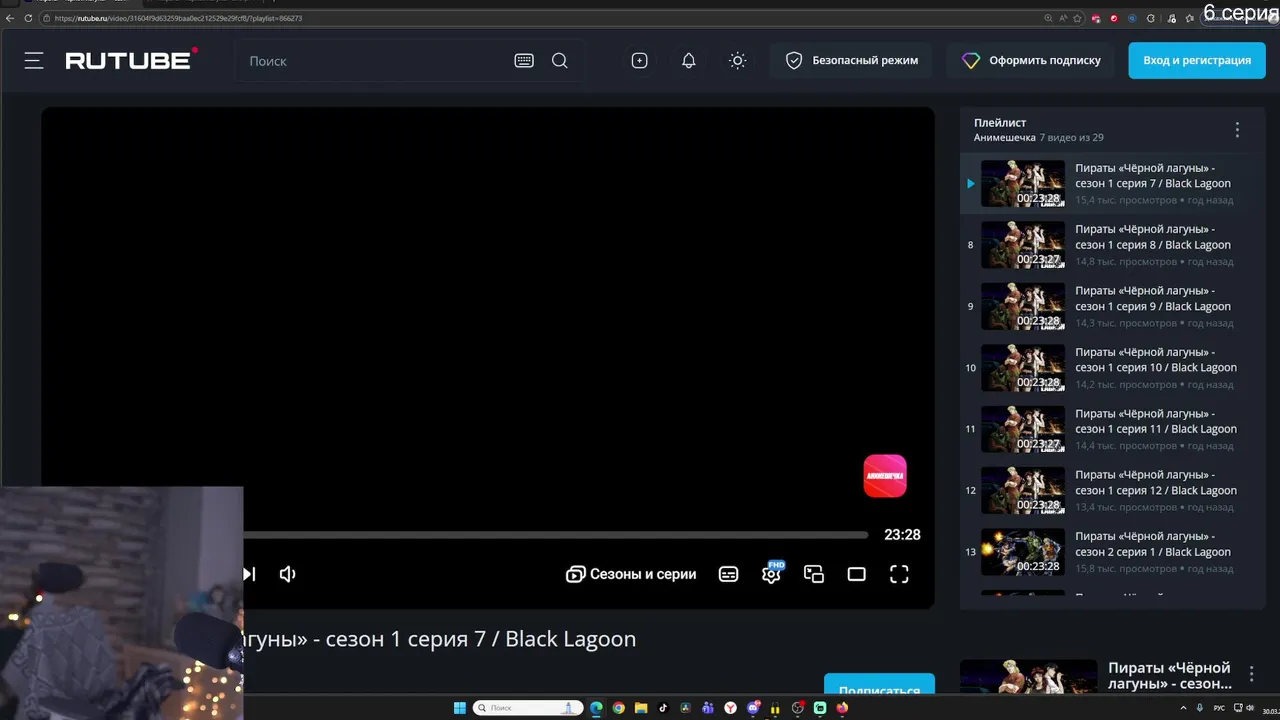Open playlist video сезон 1 серия 9

tap(1112, 306)
